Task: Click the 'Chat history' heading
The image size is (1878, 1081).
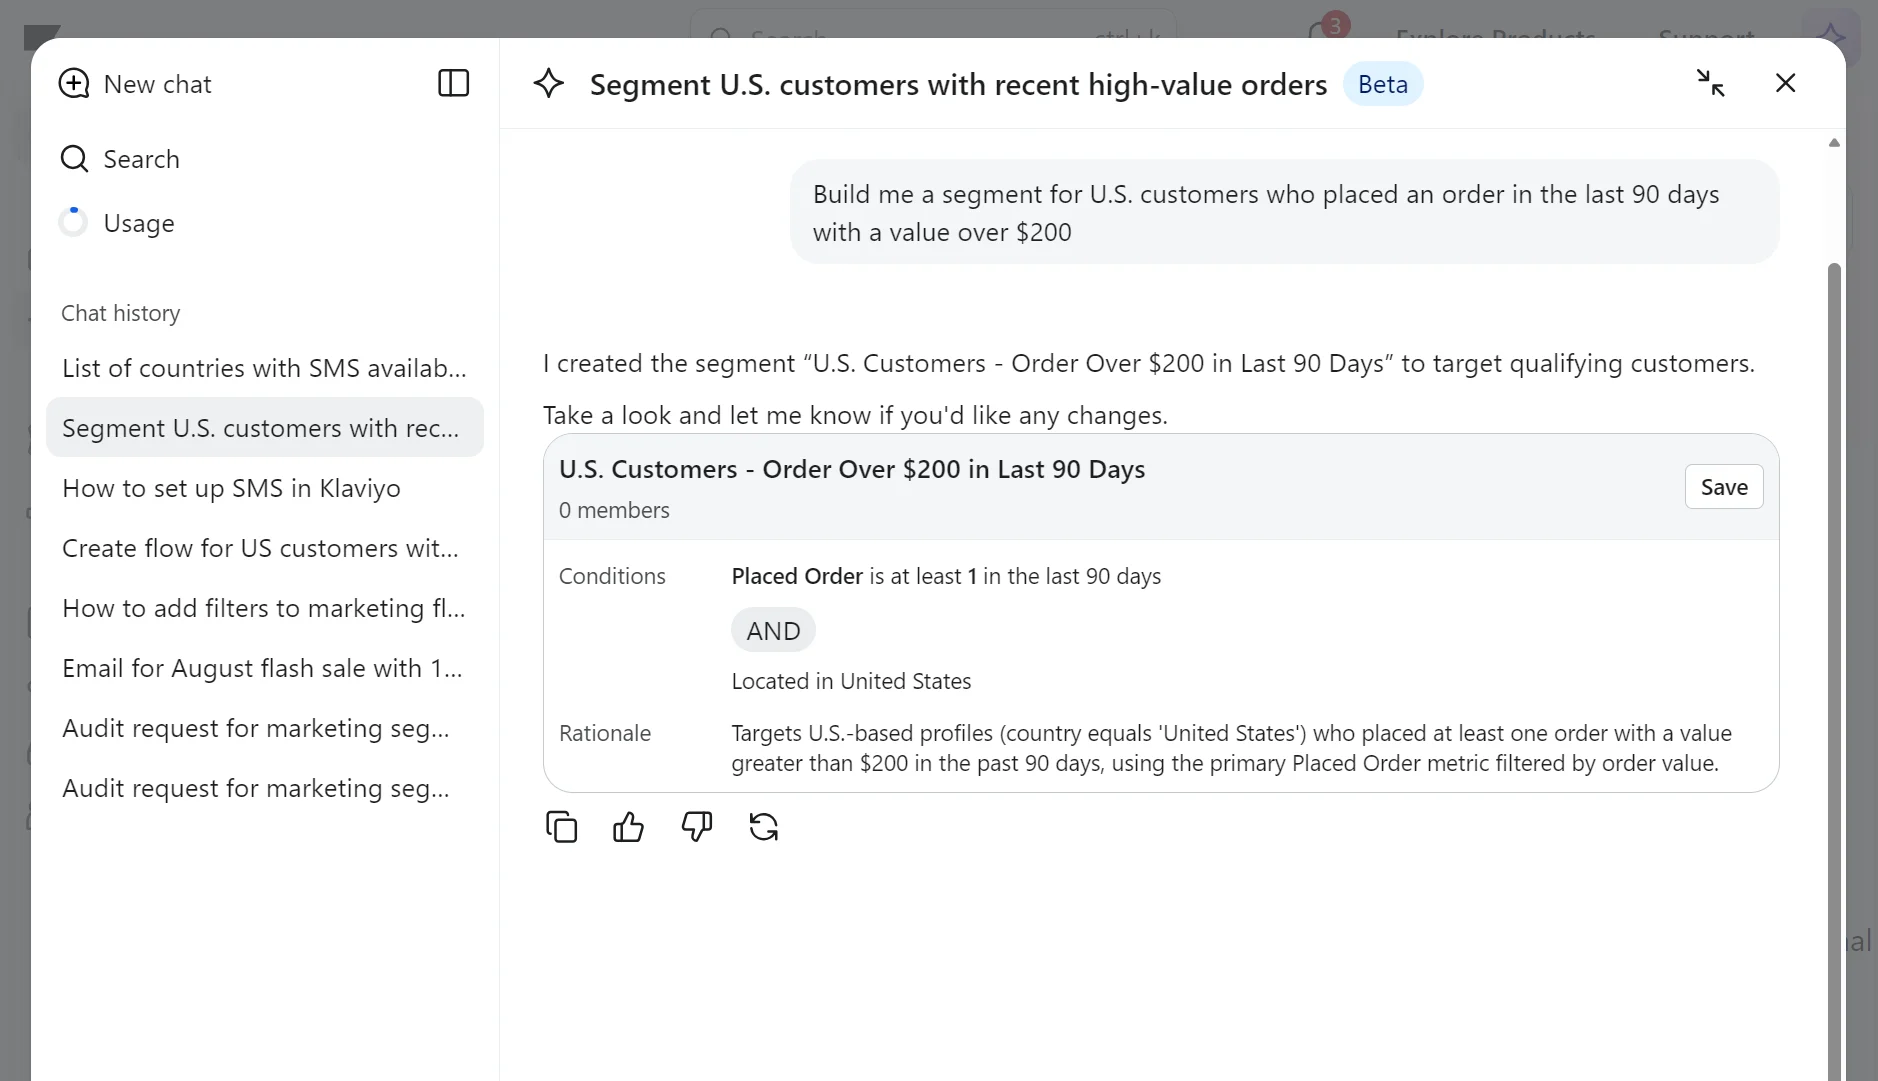Action: click(x=121, y=313)
